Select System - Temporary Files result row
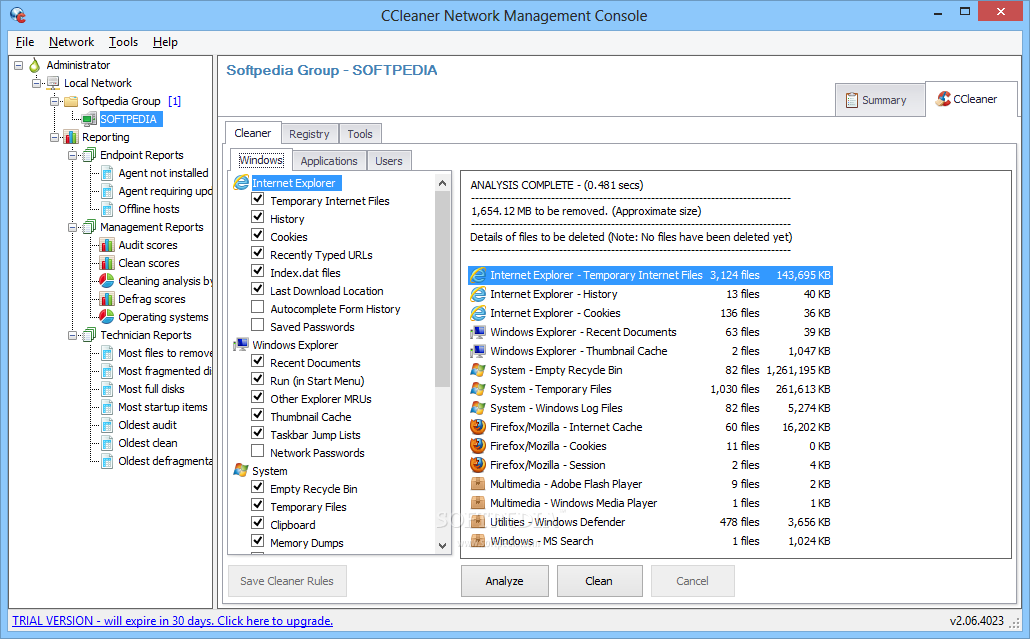This screenshot has width=1030, height=639. 650,389
